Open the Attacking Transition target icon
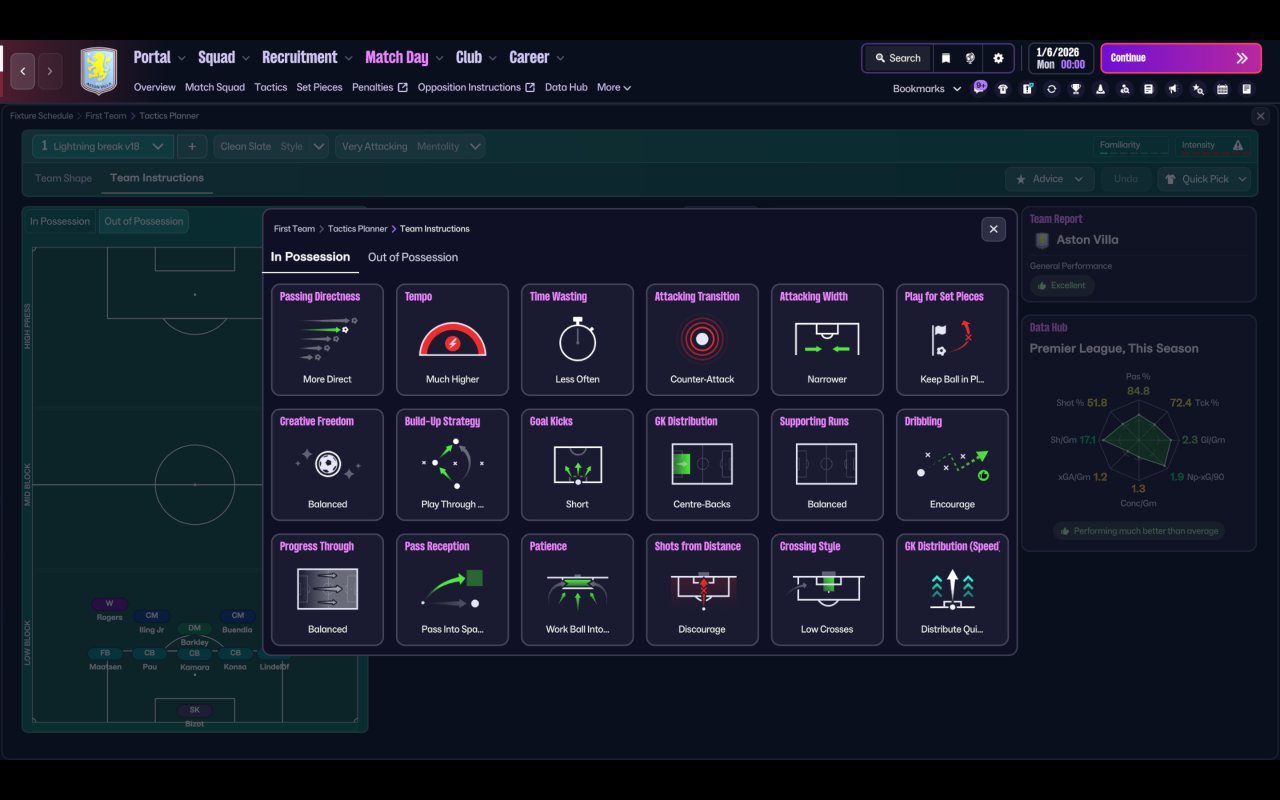The width and height of the screenshot is (1280, 800). coord(702,340)
